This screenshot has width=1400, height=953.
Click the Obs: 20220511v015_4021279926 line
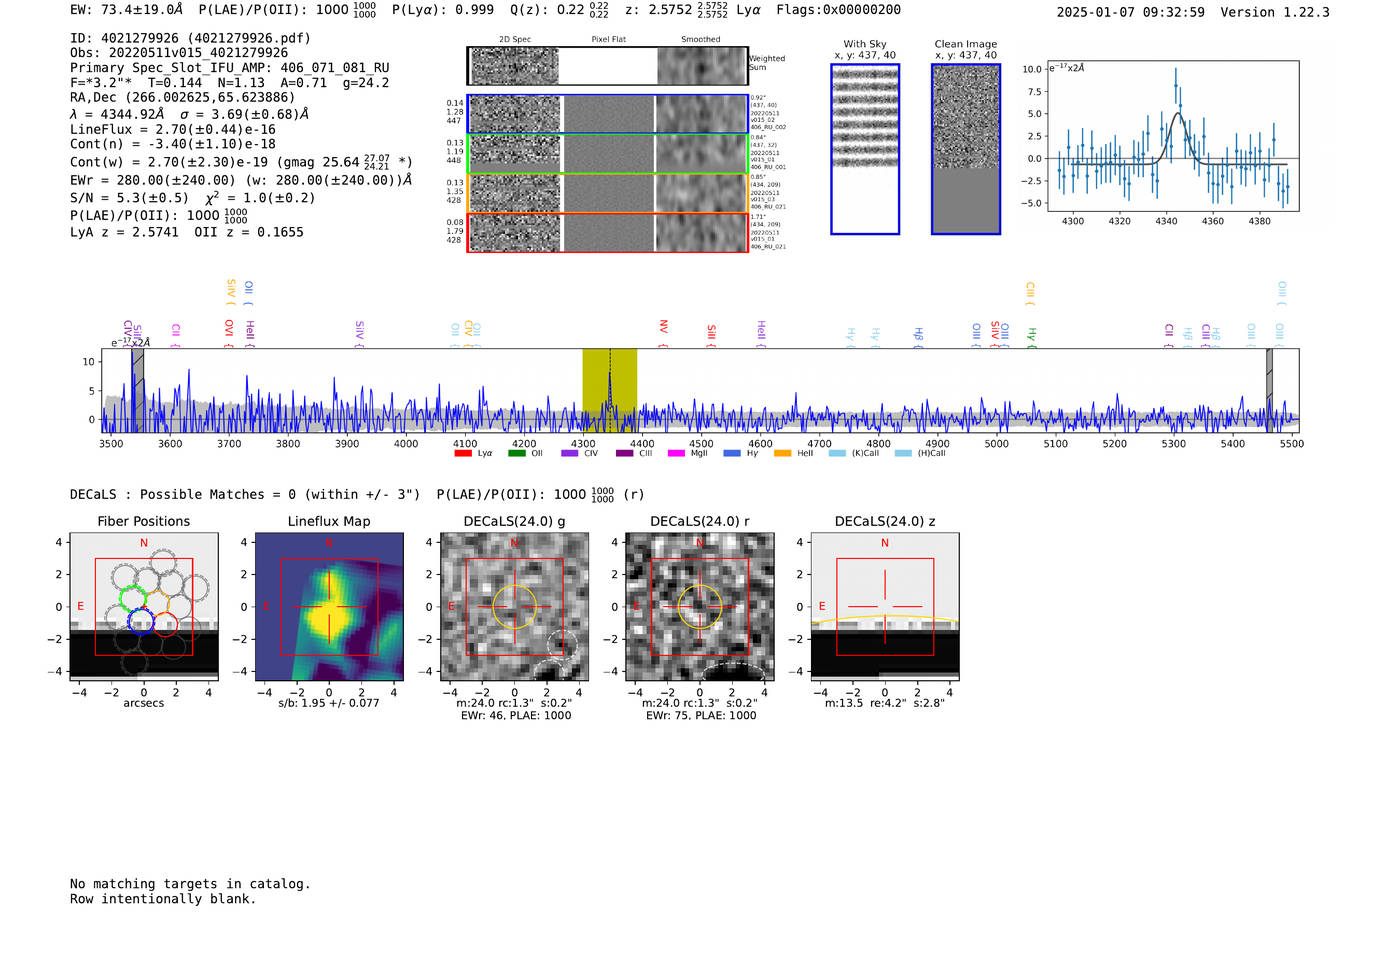click(179, 53)
